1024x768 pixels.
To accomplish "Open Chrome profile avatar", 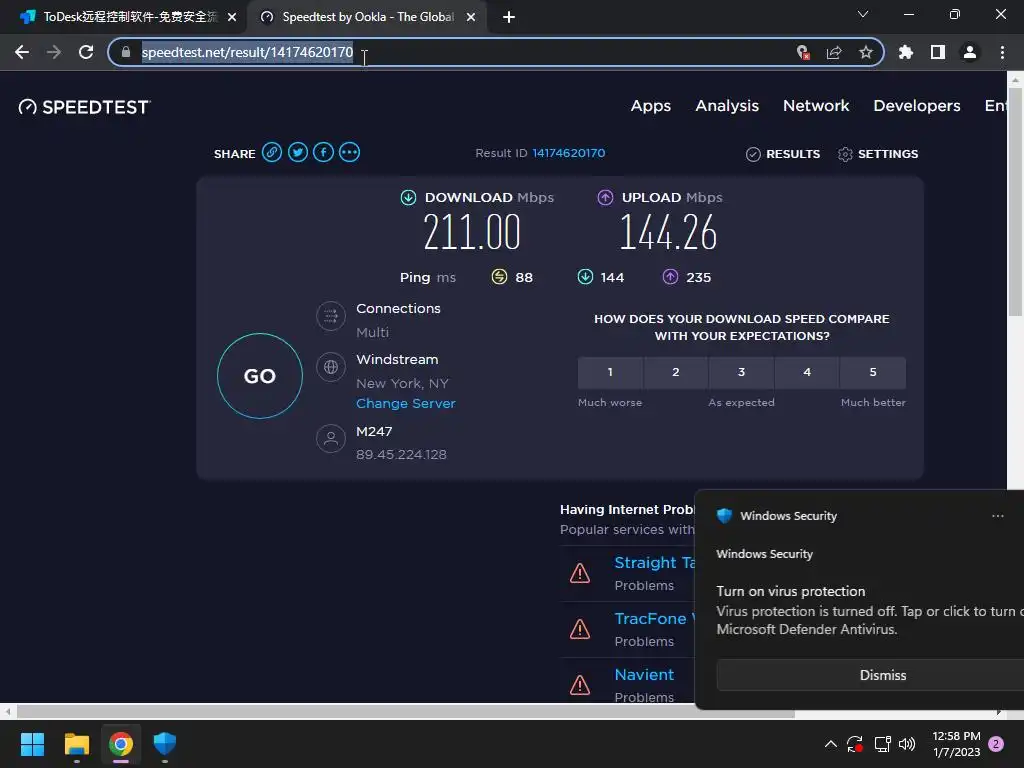I will pyautogui.click(x=970, y=52).
